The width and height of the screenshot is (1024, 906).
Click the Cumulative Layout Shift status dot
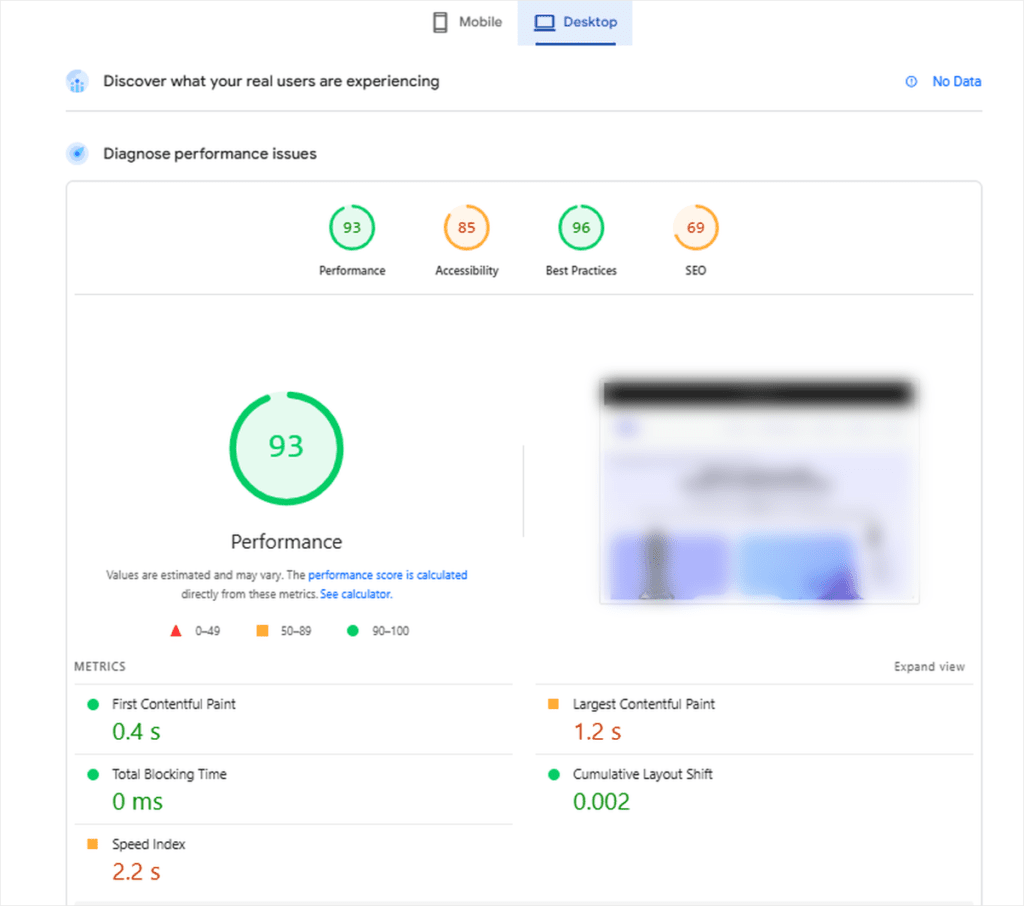pyautogui.click(x=554, y=774)
